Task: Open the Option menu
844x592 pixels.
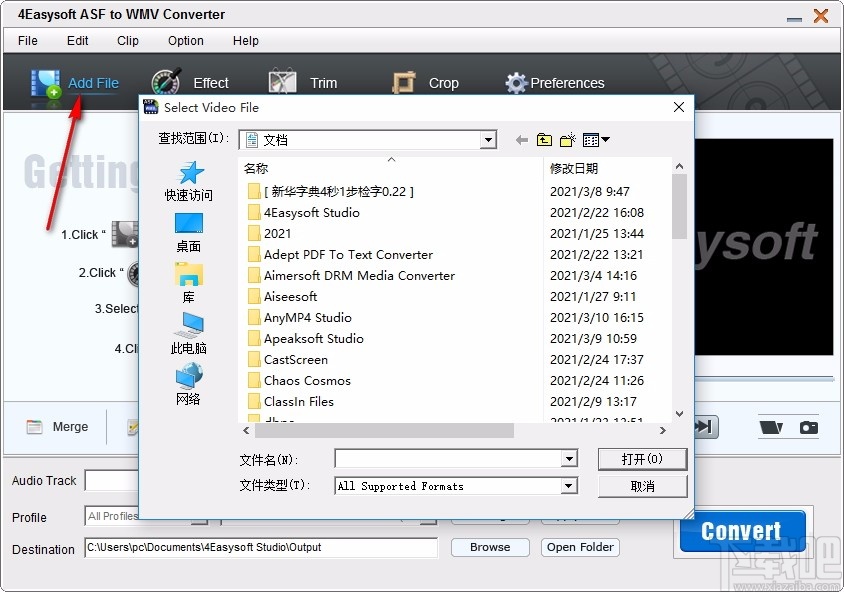Action: (x=185, y=41)
